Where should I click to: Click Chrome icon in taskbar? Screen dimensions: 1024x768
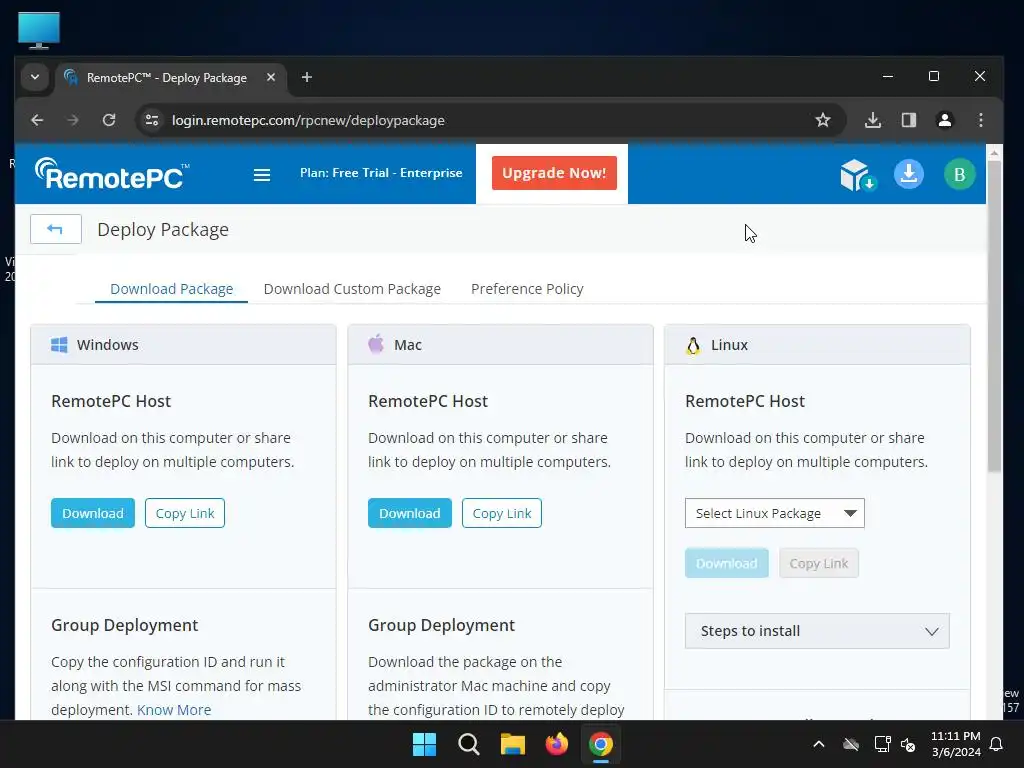(600, 744)
